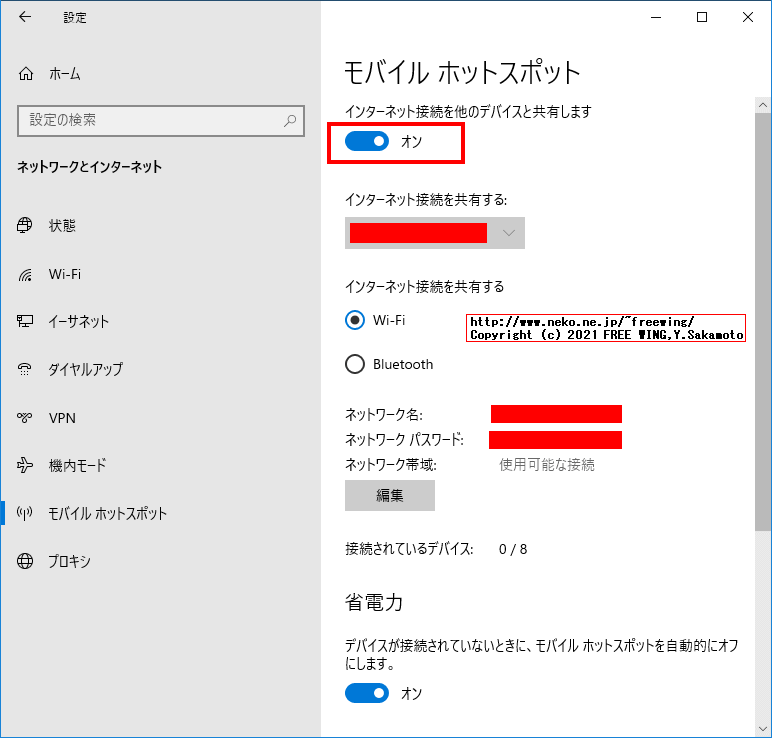Toggle the 省電力 auto-off switch
The image size is (772, 738).
(x=367, y=693)
